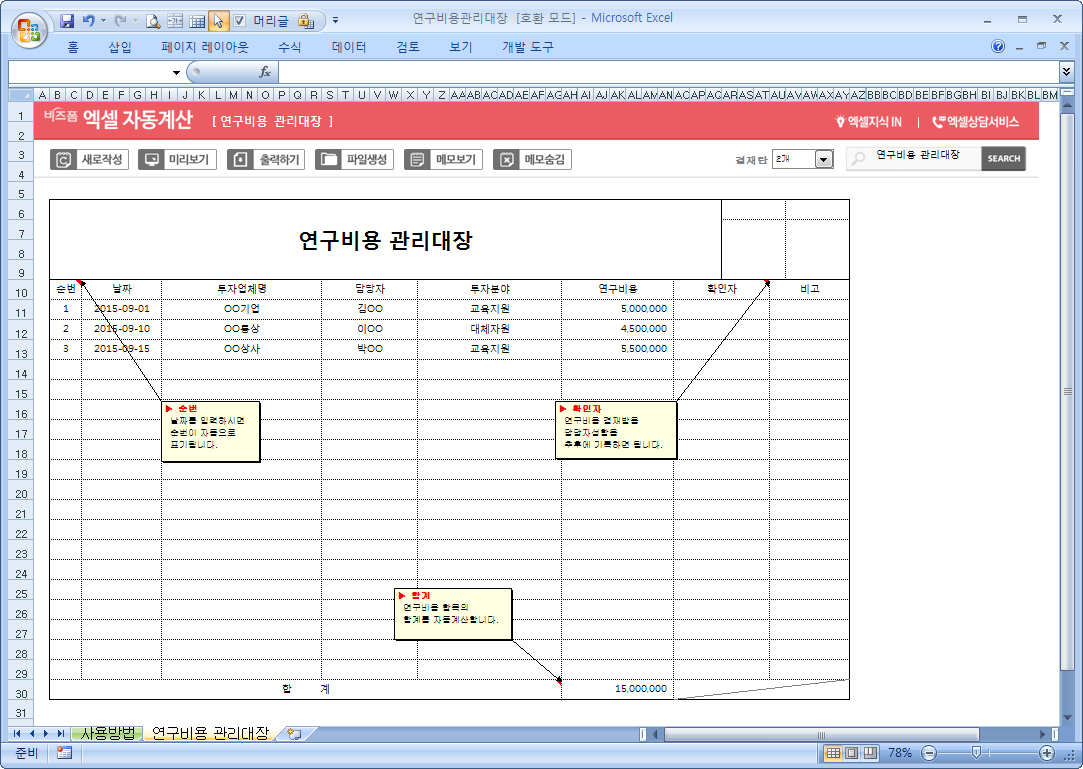
Task: Open the 엑셀상담서비스 link
Action: 976,122
